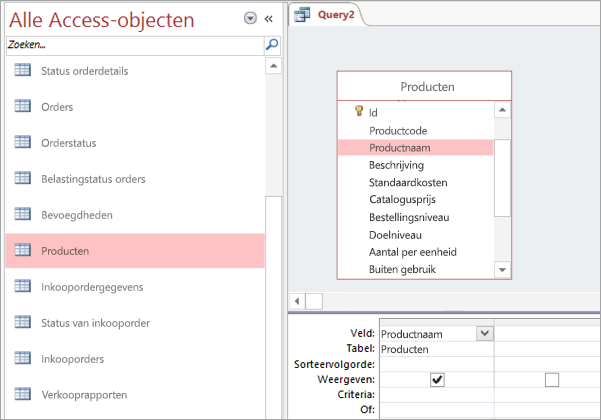Image resolution: width=601 pixels, height=420 pixels.
Task: Click the table icon beside Verkooprapporten
Action: click(x=23, y=394)
